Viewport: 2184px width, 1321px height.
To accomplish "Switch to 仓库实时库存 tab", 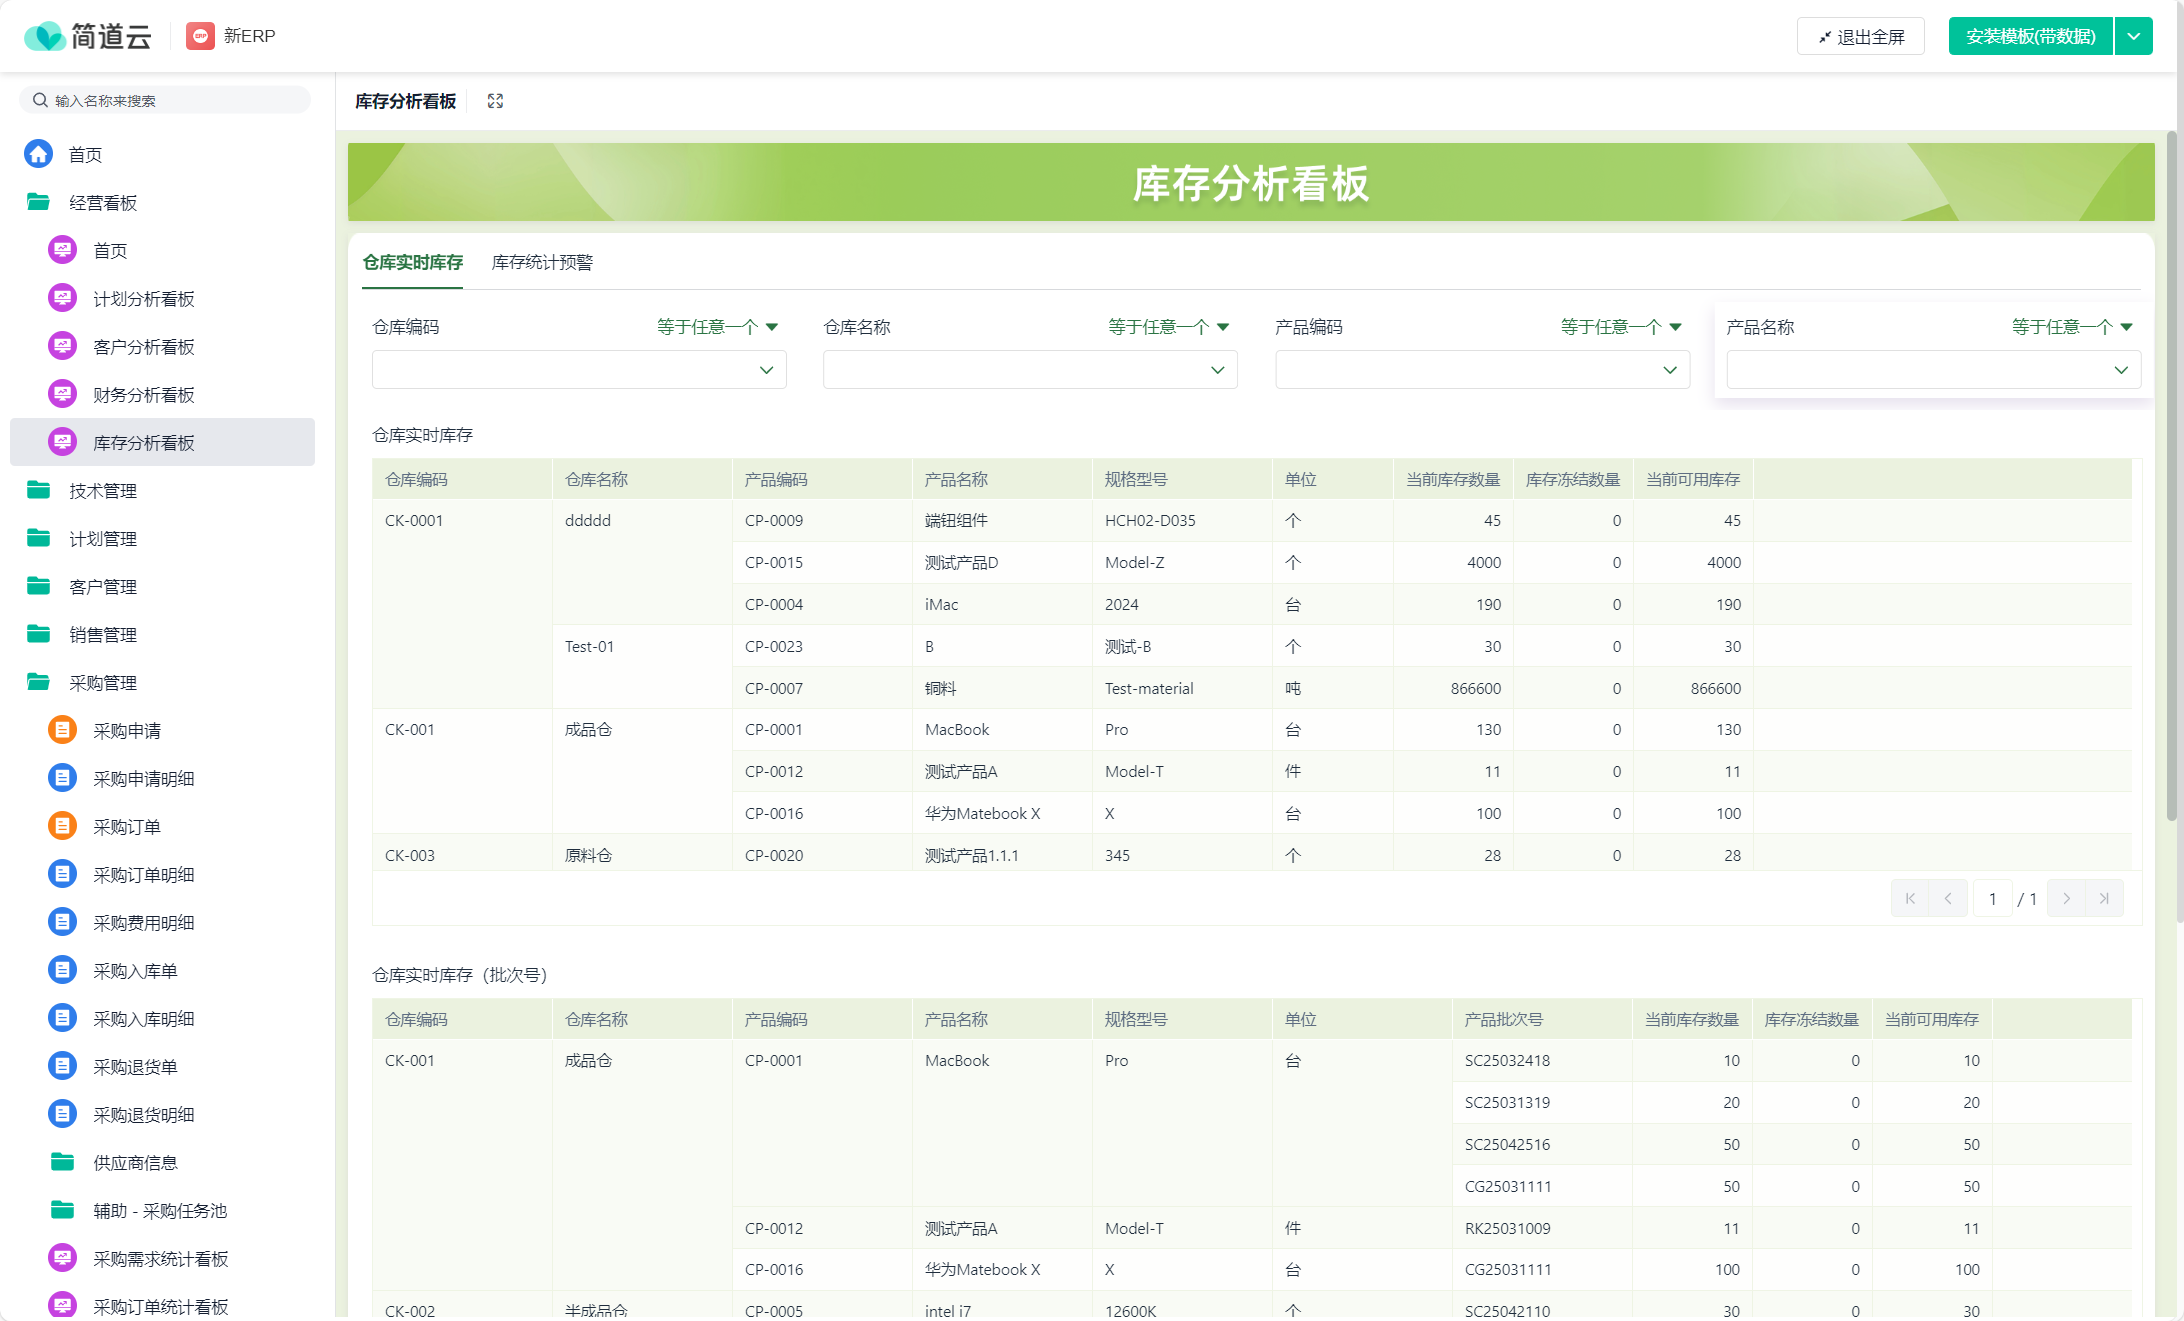I will coord(412,262).
